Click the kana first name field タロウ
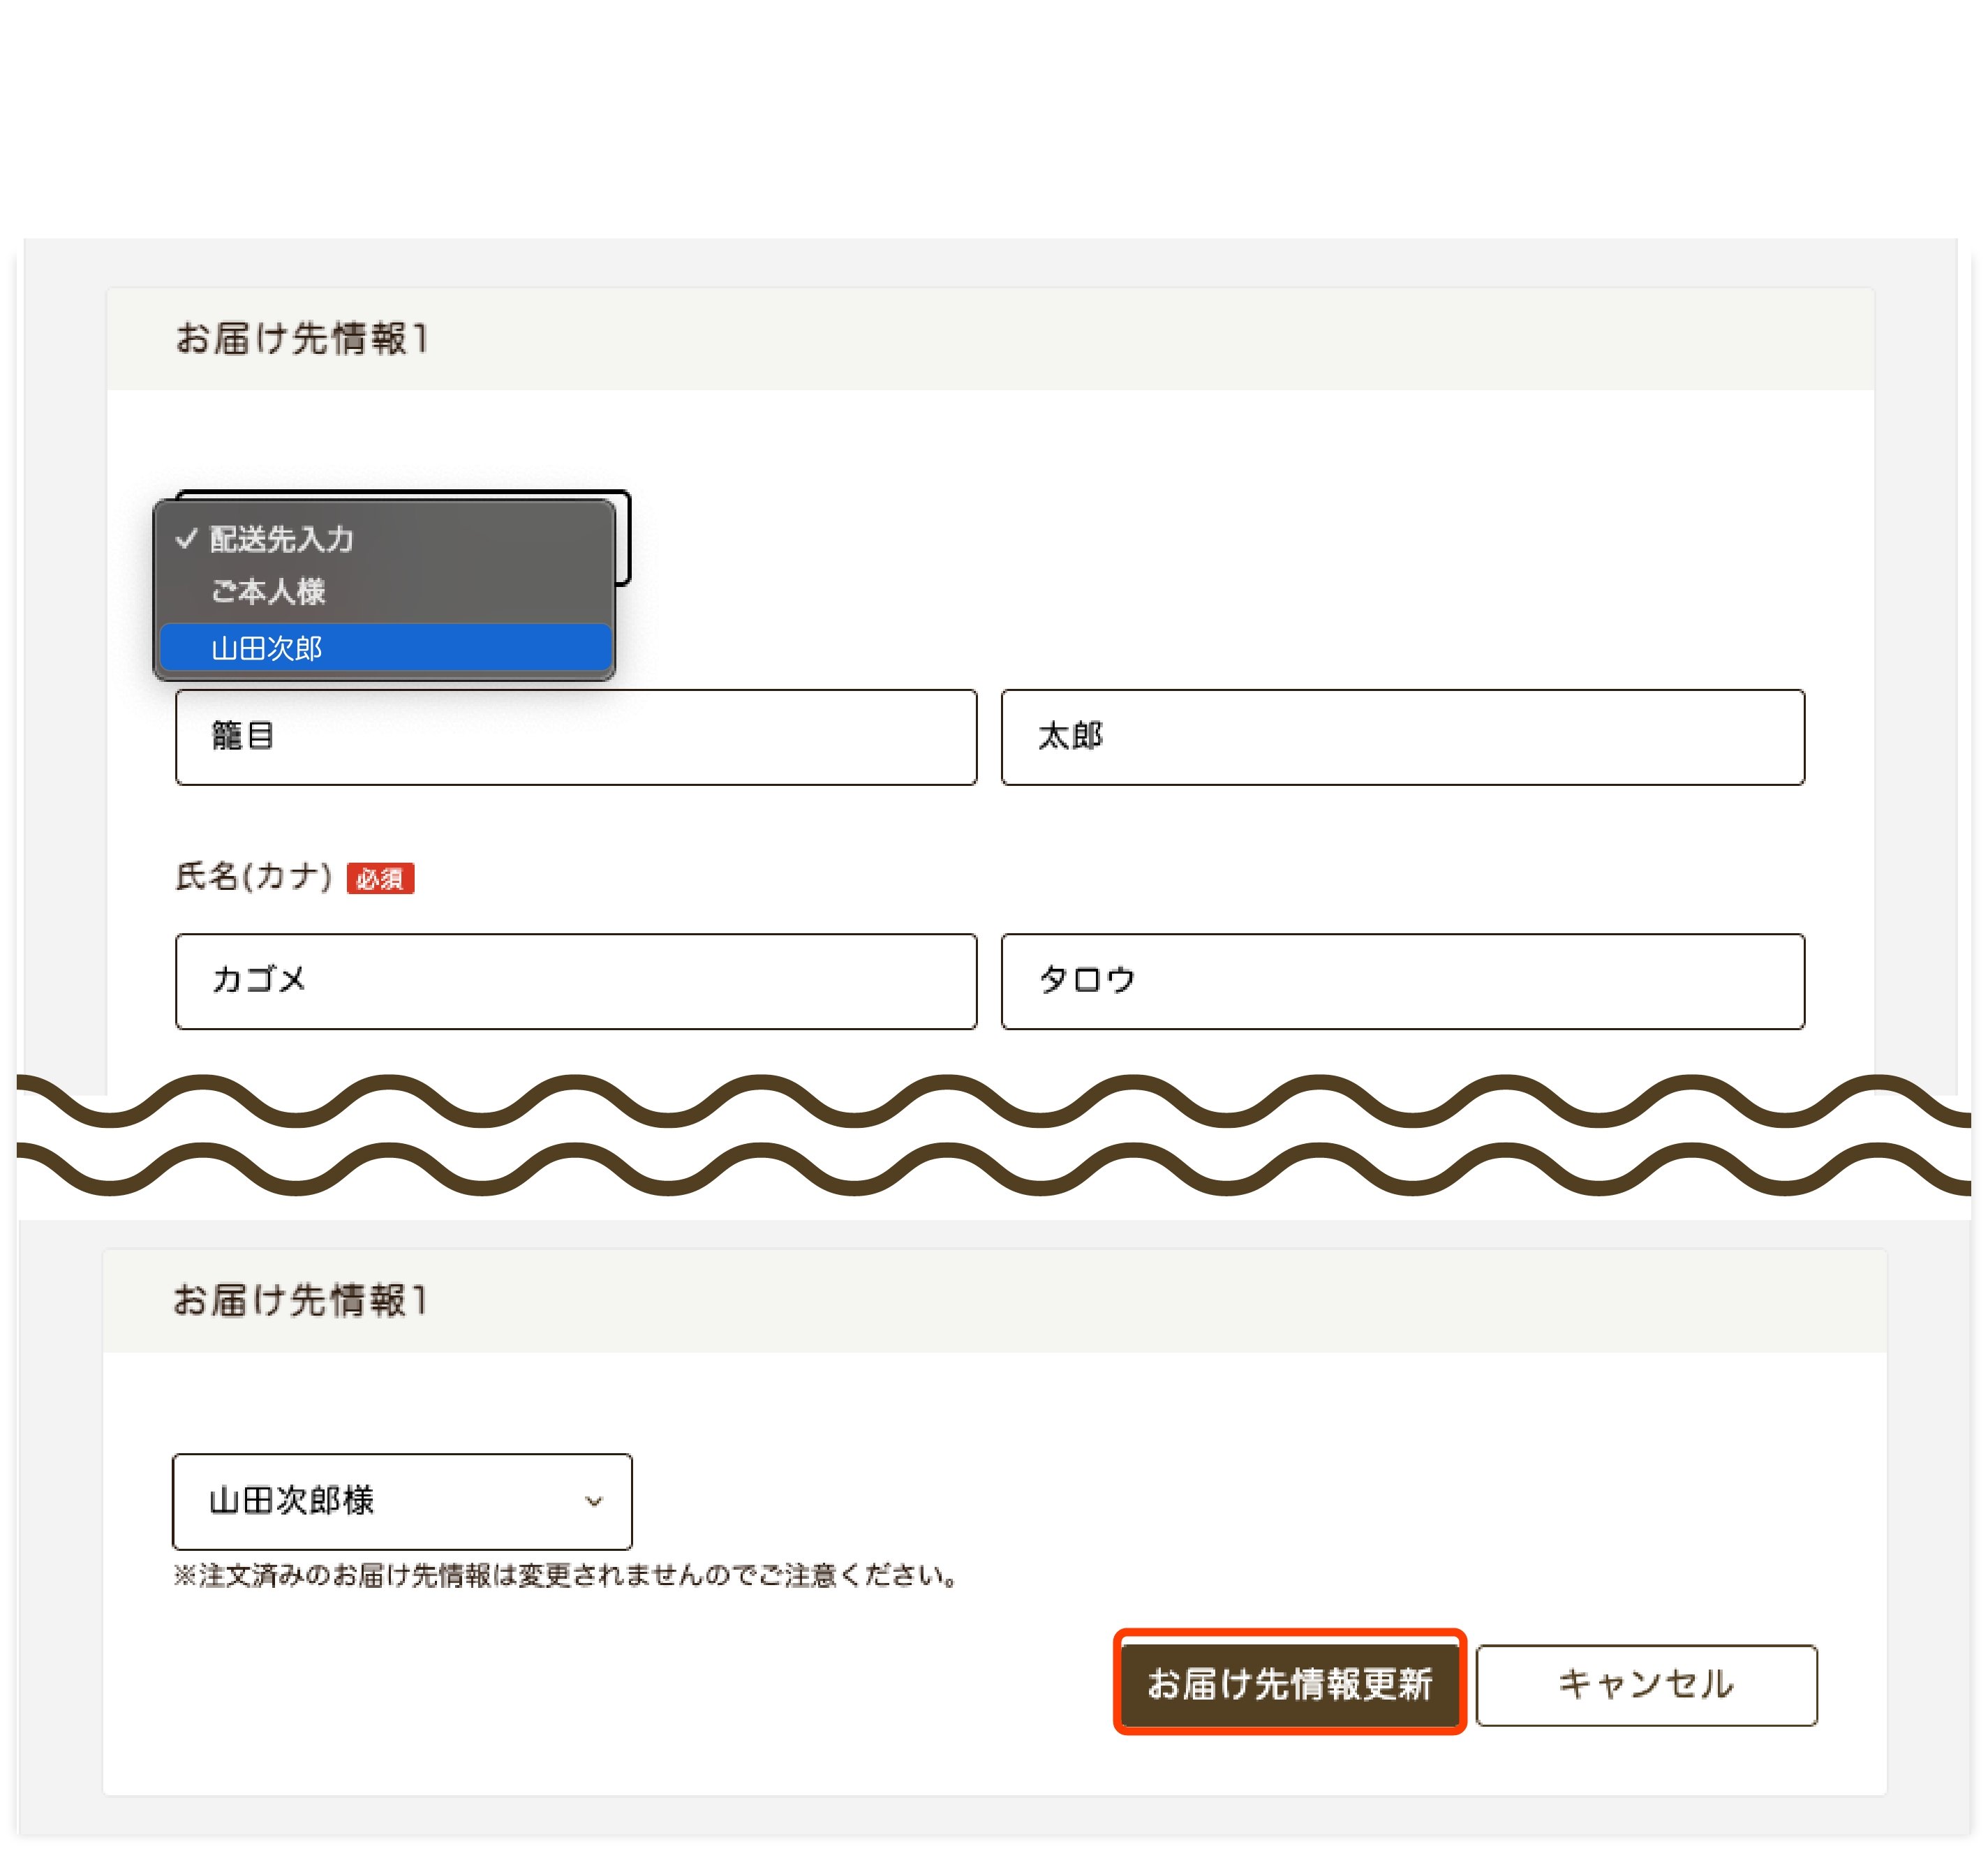Viewport: 1988px width, 1851px height. tap(1403, 982)
